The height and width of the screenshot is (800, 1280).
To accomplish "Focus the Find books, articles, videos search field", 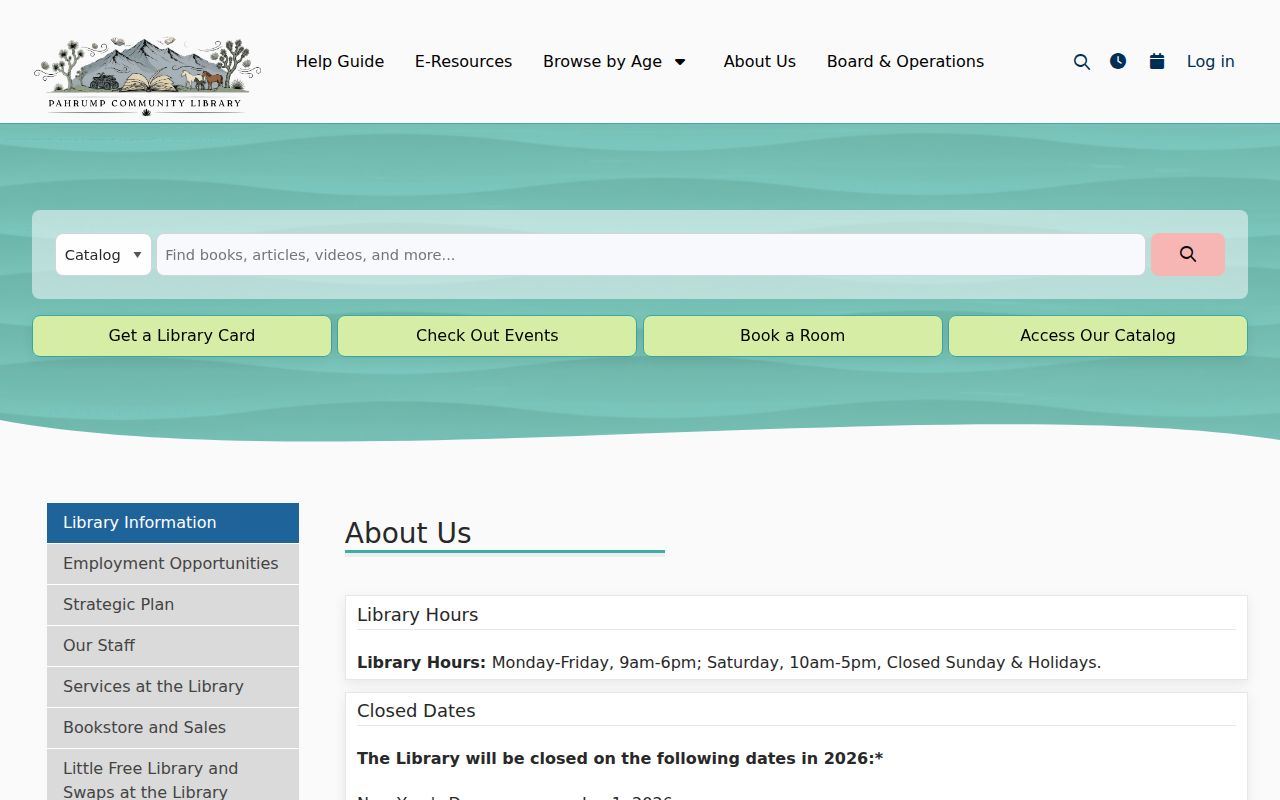I will tap(651, 254).
